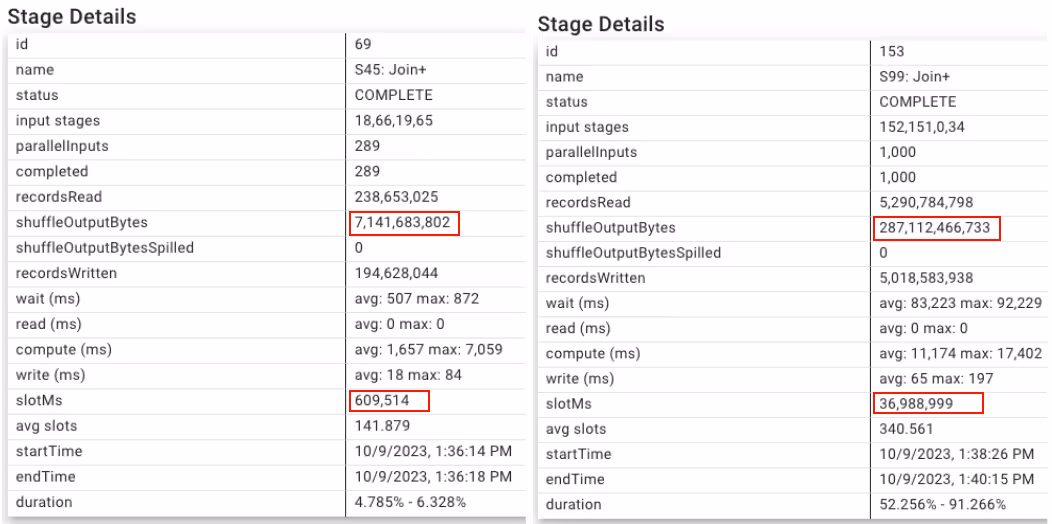
Task: Select the name value 'S45: Join+'
Action: [x=390, y=70]
